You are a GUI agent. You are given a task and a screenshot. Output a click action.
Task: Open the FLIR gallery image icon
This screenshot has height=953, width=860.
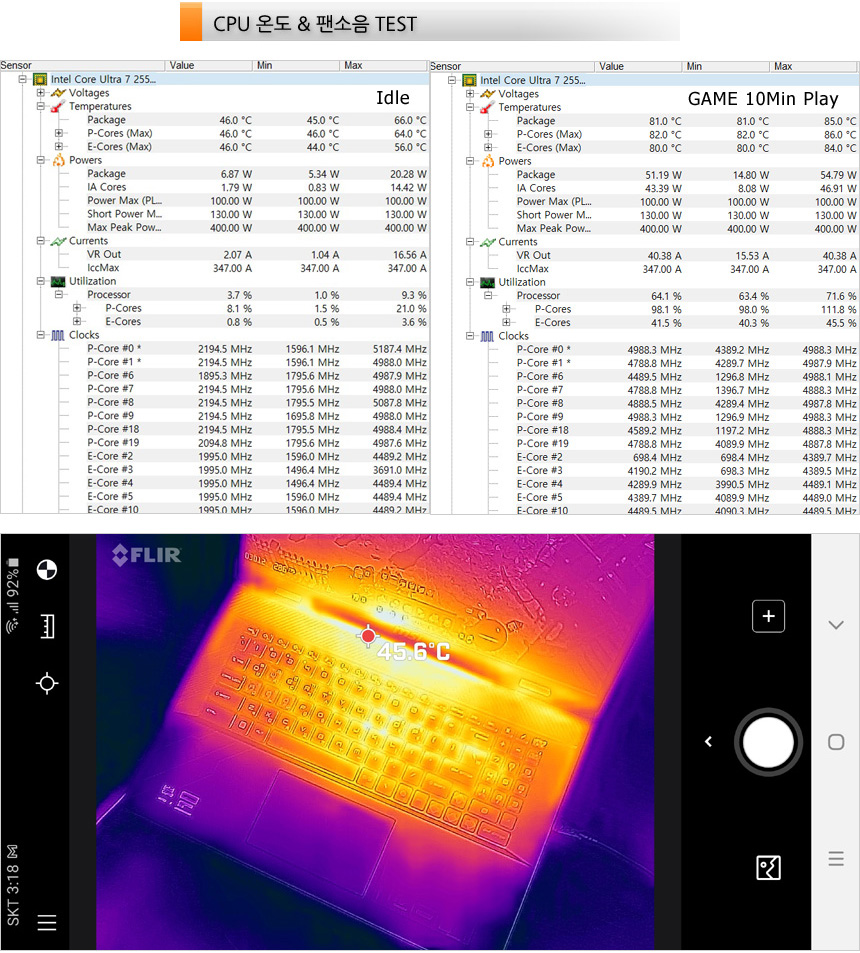point(768,868)
